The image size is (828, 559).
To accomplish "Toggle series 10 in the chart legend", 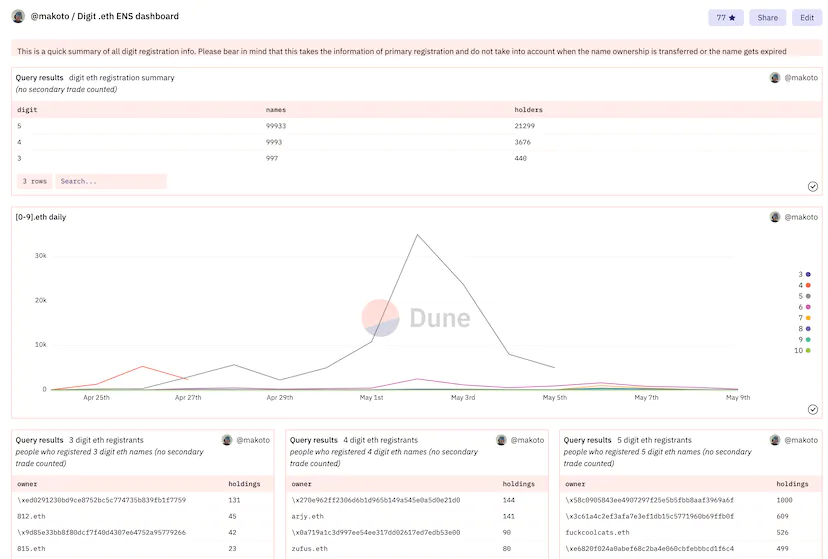I will click(802, 351).
